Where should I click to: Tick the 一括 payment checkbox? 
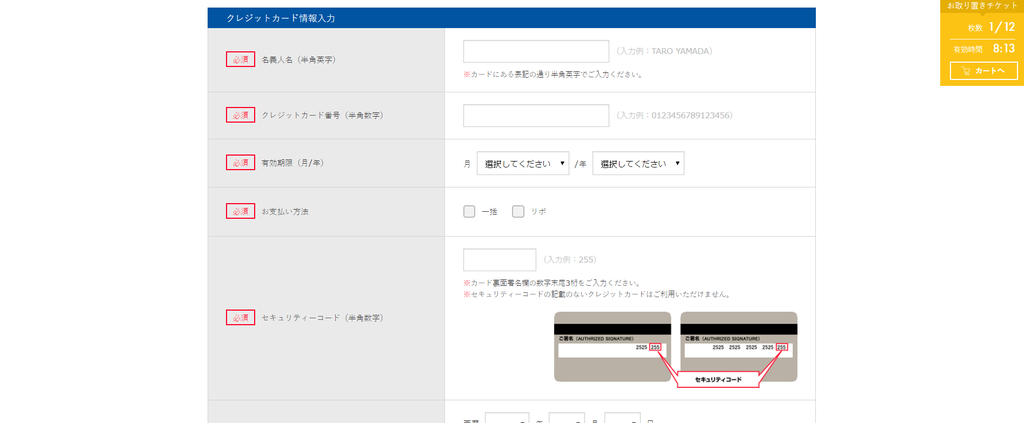pos(469,212)
